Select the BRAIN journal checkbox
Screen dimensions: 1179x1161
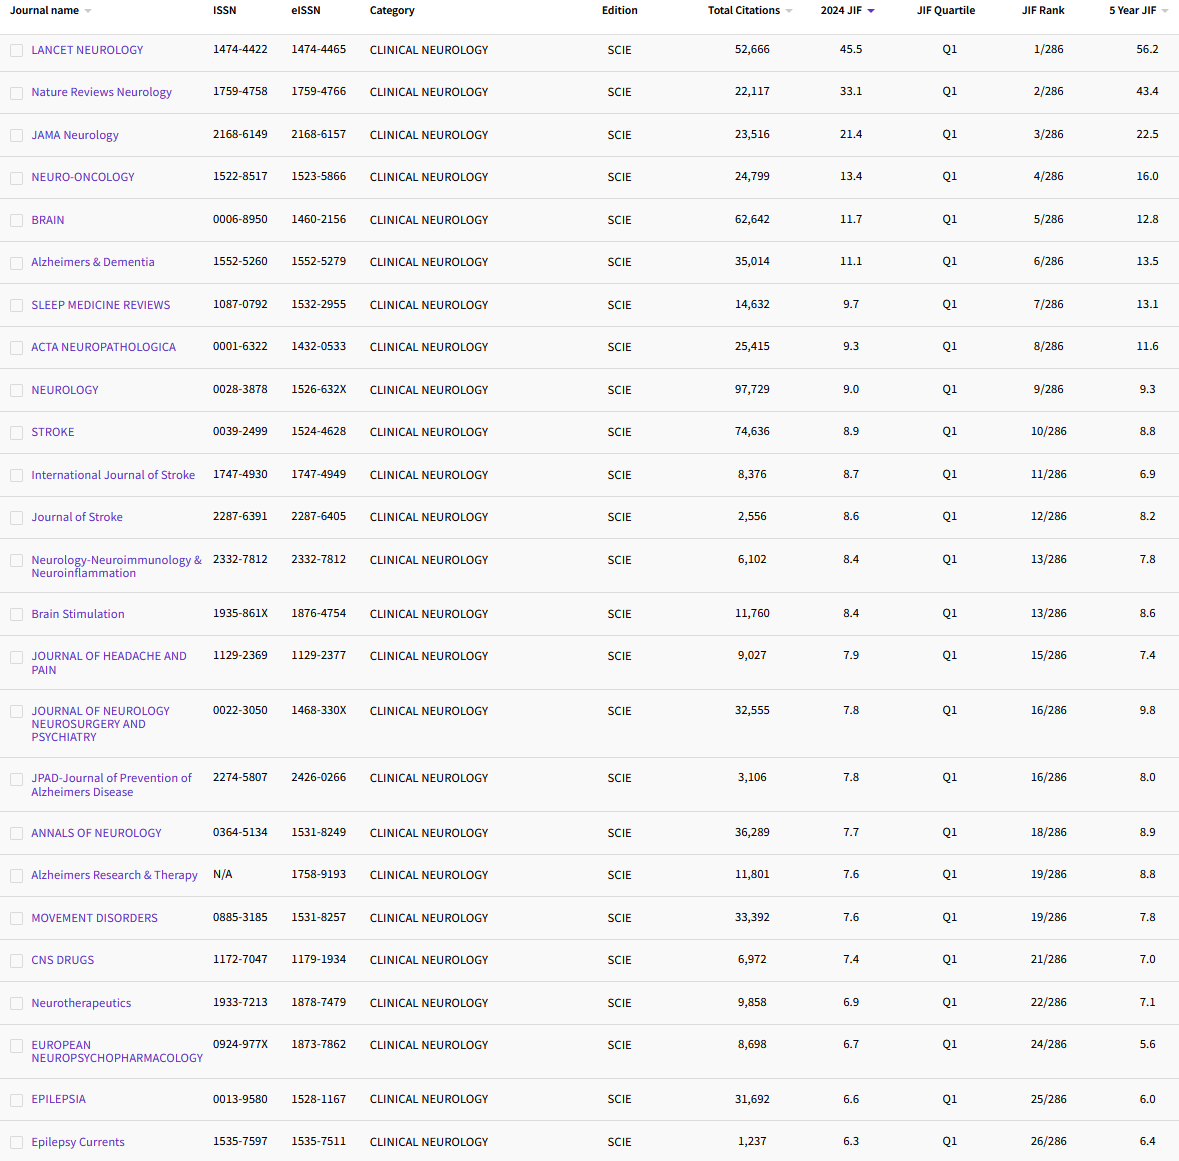tap(16, 220)
